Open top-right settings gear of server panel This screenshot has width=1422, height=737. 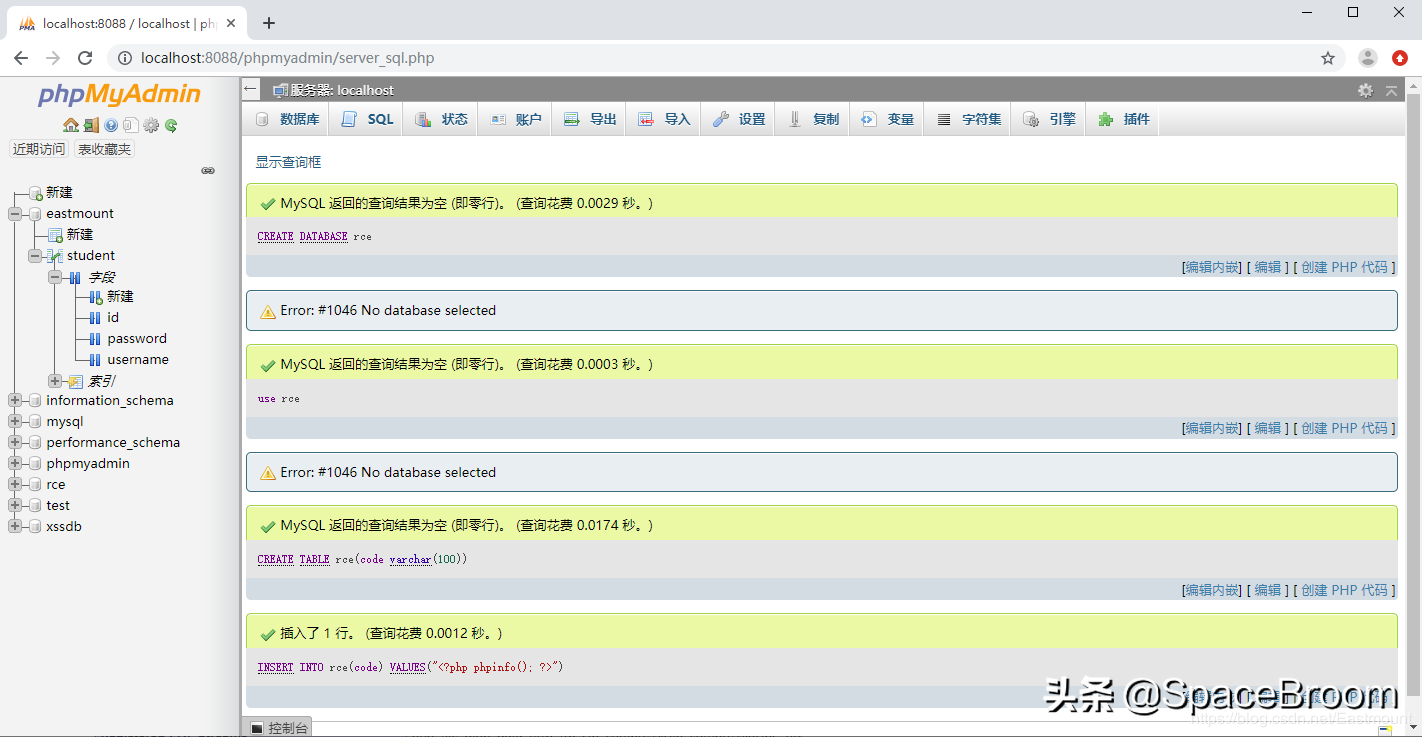point(1365,90)
